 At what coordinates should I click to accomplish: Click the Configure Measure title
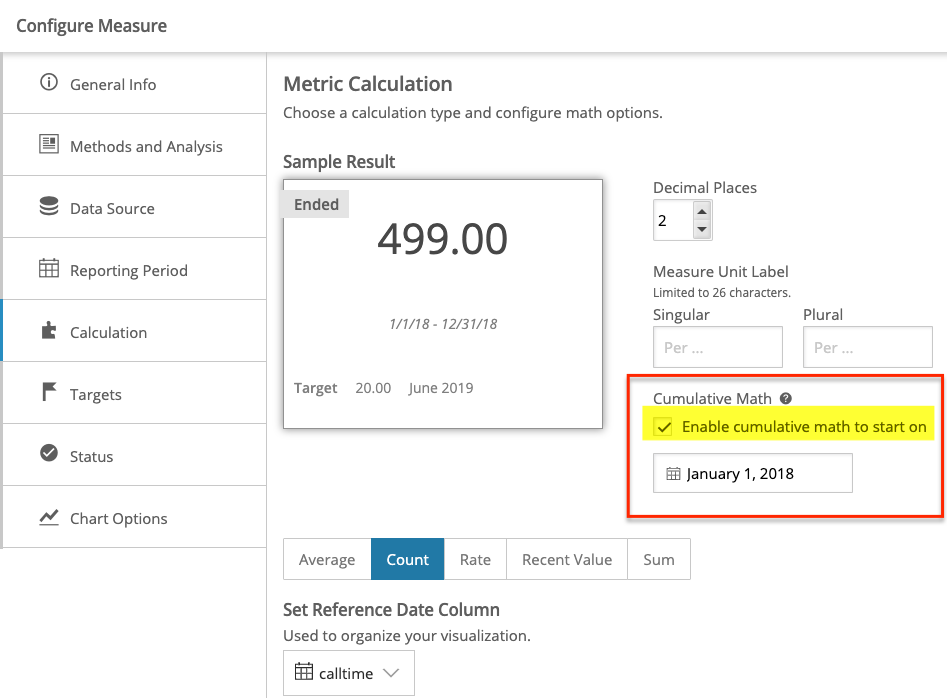tap(92, 26)
